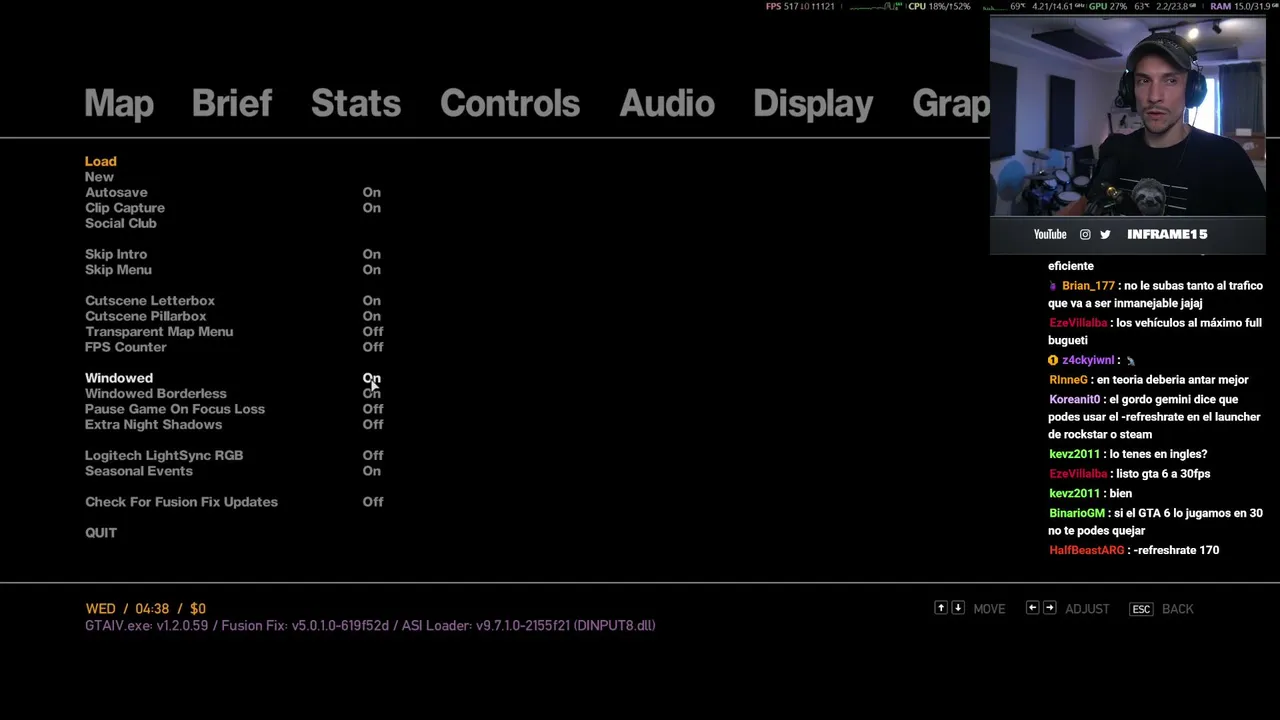This screenshot has width=1280, height=720.
Task: Toggle the Autosave On value
Action: click(x=372, y=192)
